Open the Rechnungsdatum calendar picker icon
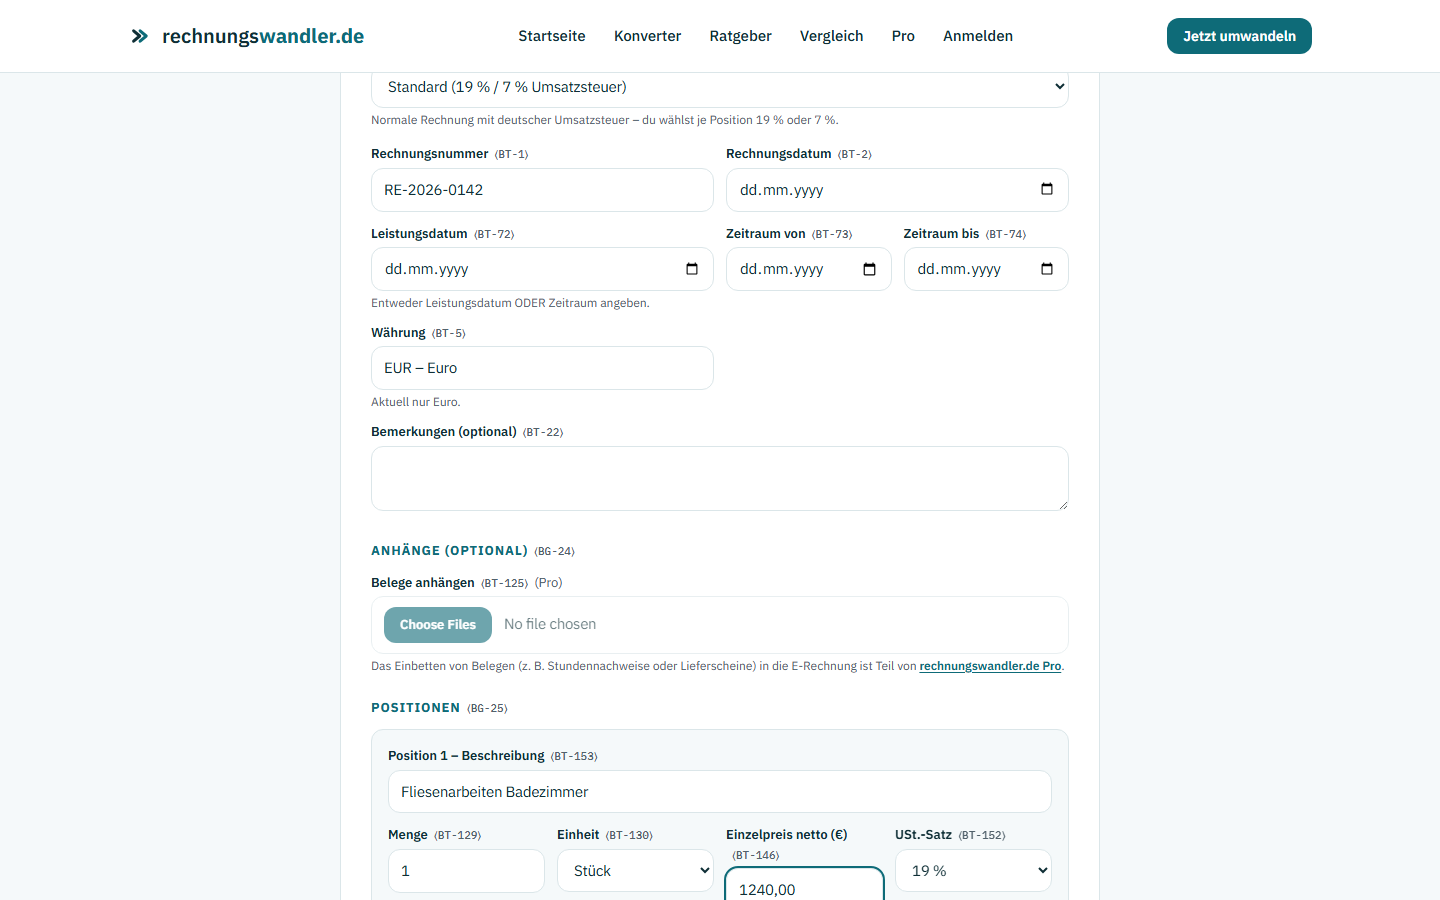1440x900 pixels. (x=1047, y=189)
